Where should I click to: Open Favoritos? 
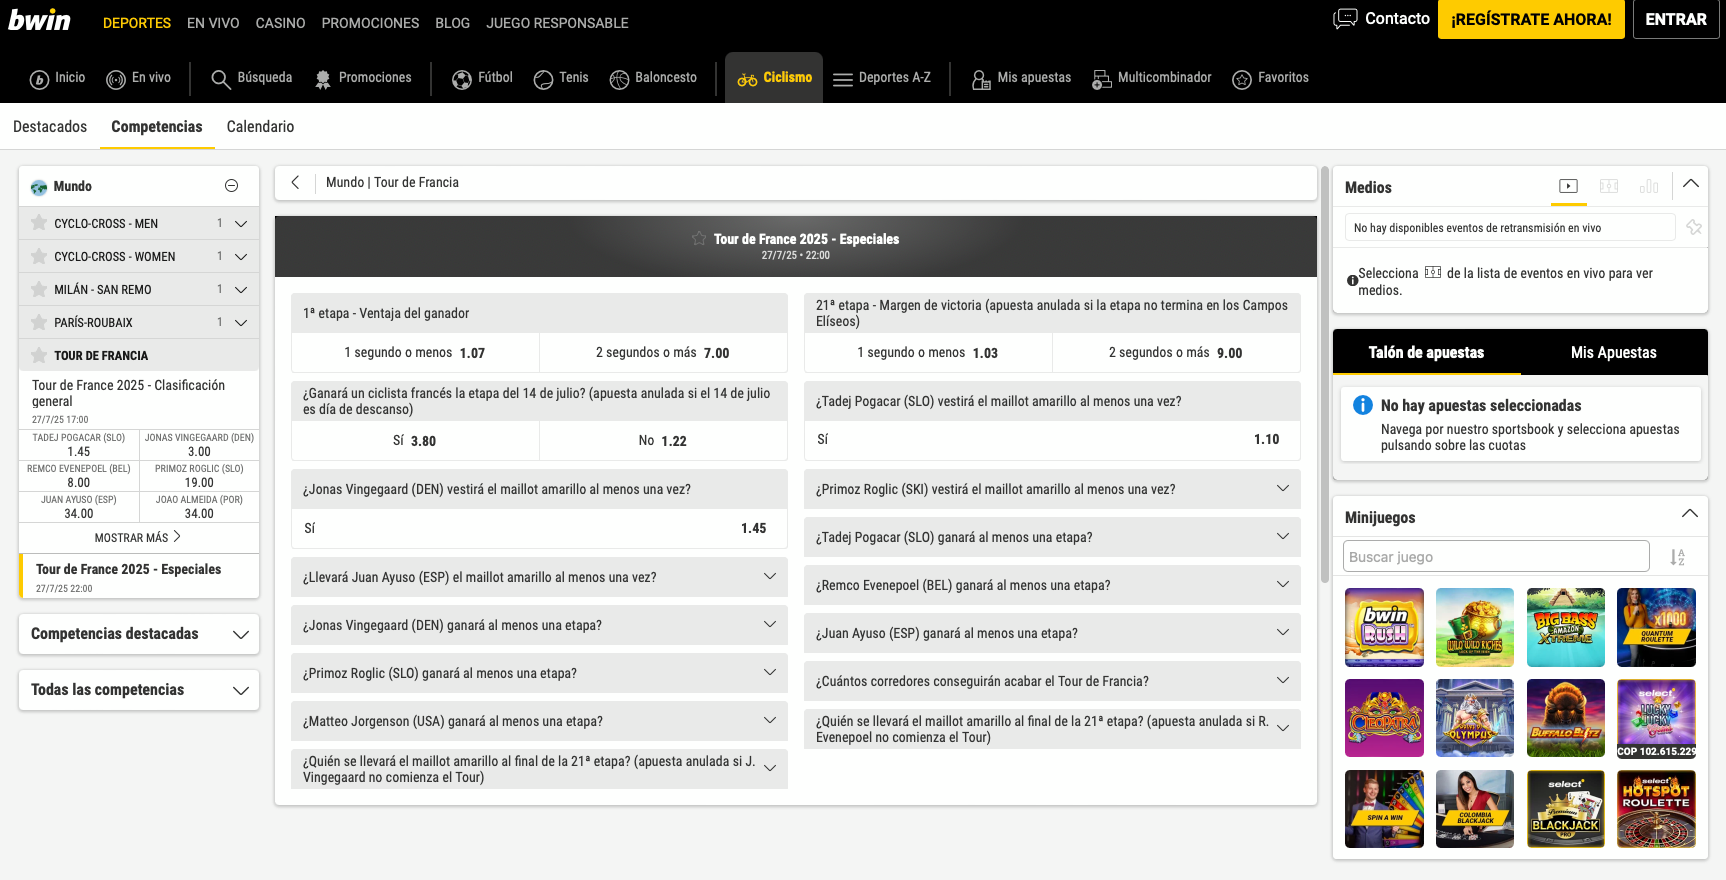(x=1270, y=78)
